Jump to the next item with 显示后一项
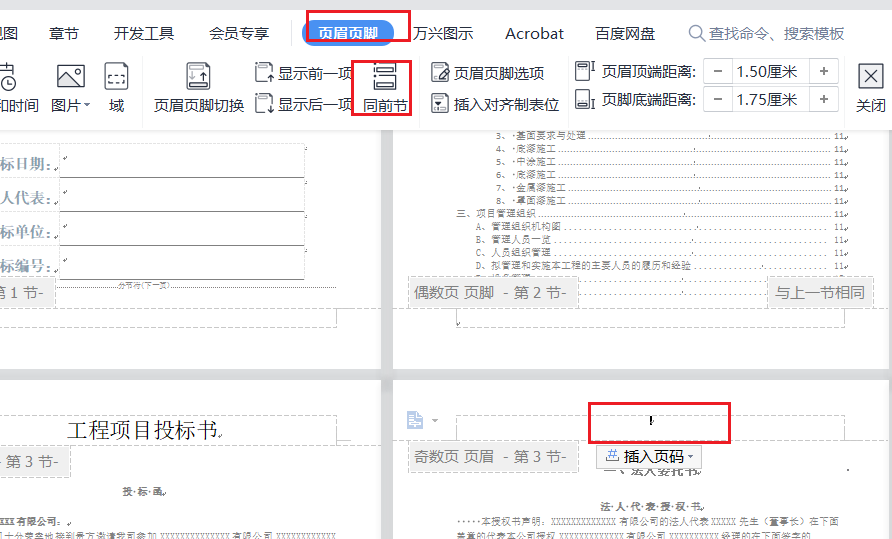Screen dimensions: 892x539 (x=304, y=103)
